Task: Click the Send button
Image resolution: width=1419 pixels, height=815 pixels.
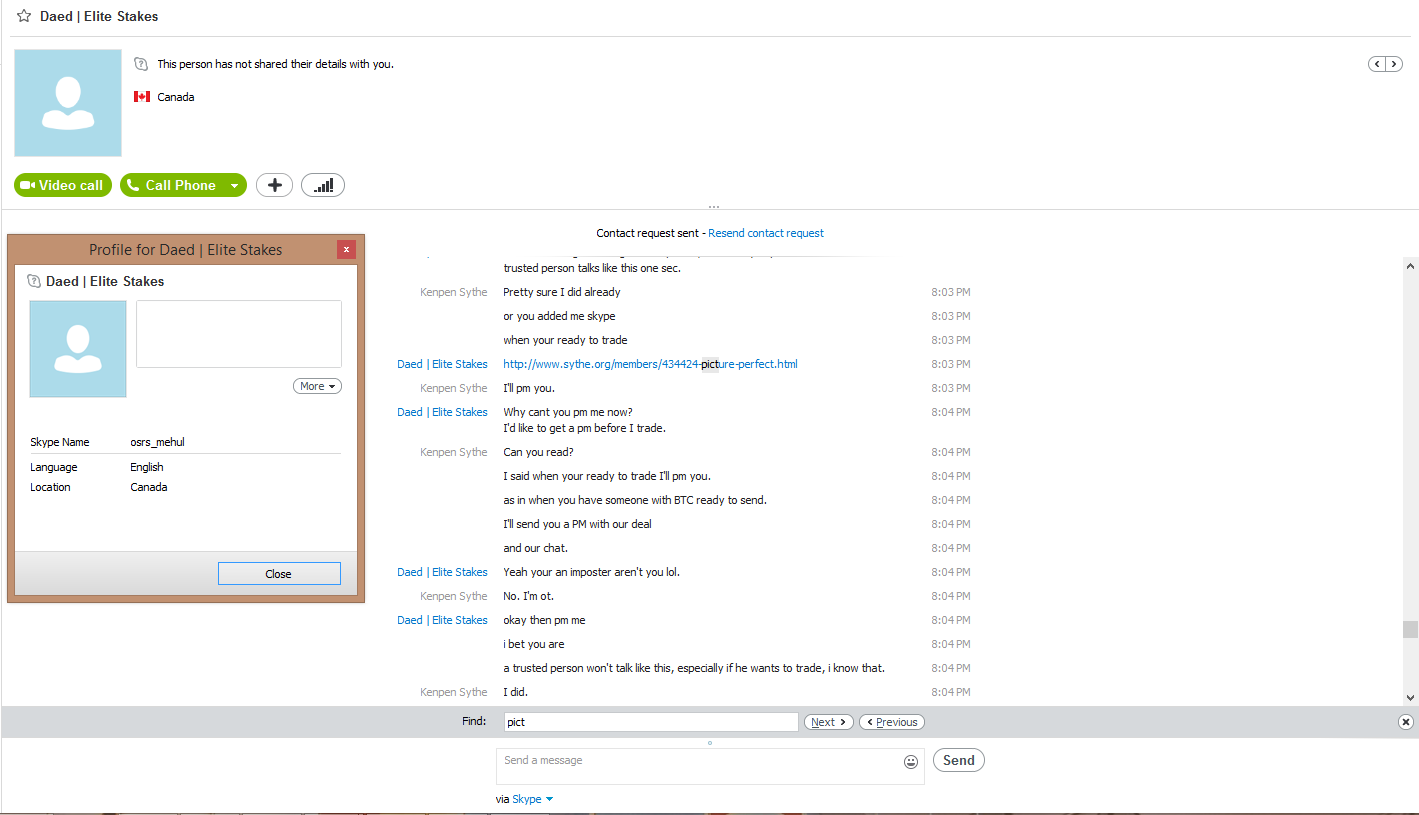Action: (x=958, y=760)
